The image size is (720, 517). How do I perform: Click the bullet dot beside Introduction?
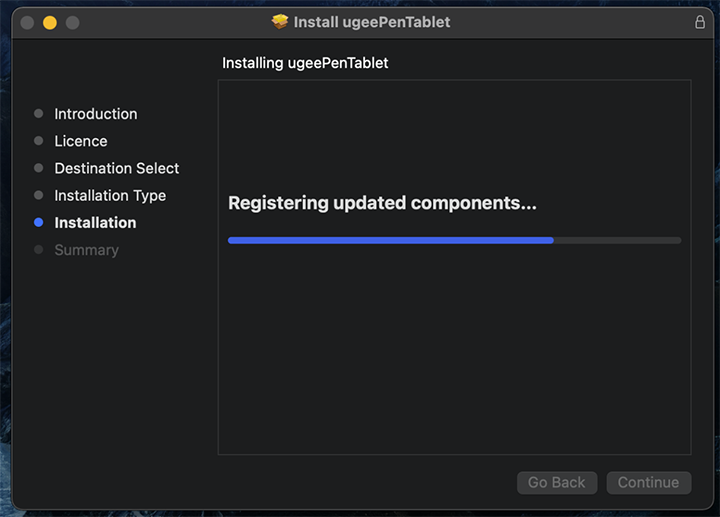[39, 114]
